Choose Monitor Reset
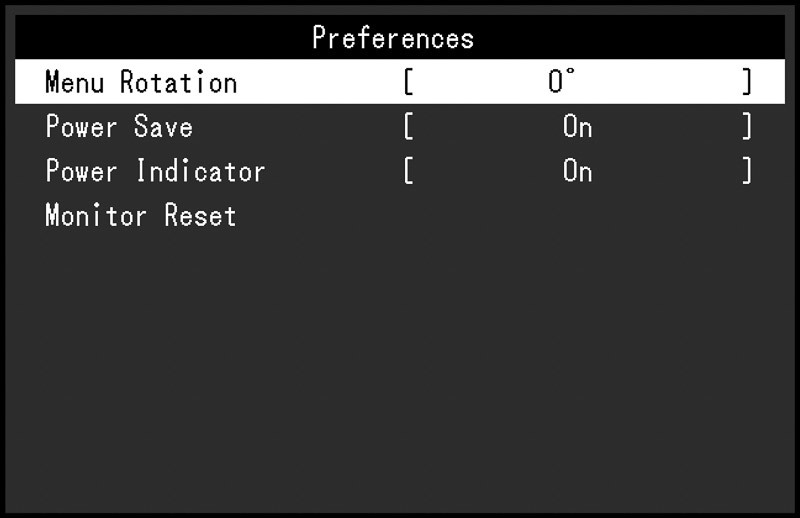This screenshot has height=518, width=800. [141, 215]
